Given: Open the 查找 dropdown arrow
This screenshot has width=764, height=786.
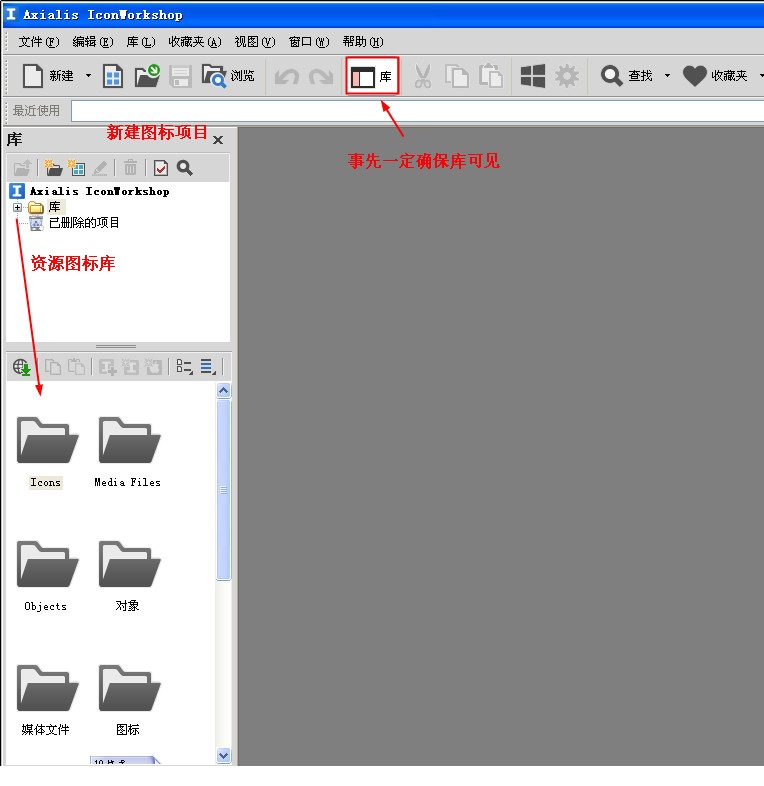Looking at the screenshot, I should click(667, 76).
